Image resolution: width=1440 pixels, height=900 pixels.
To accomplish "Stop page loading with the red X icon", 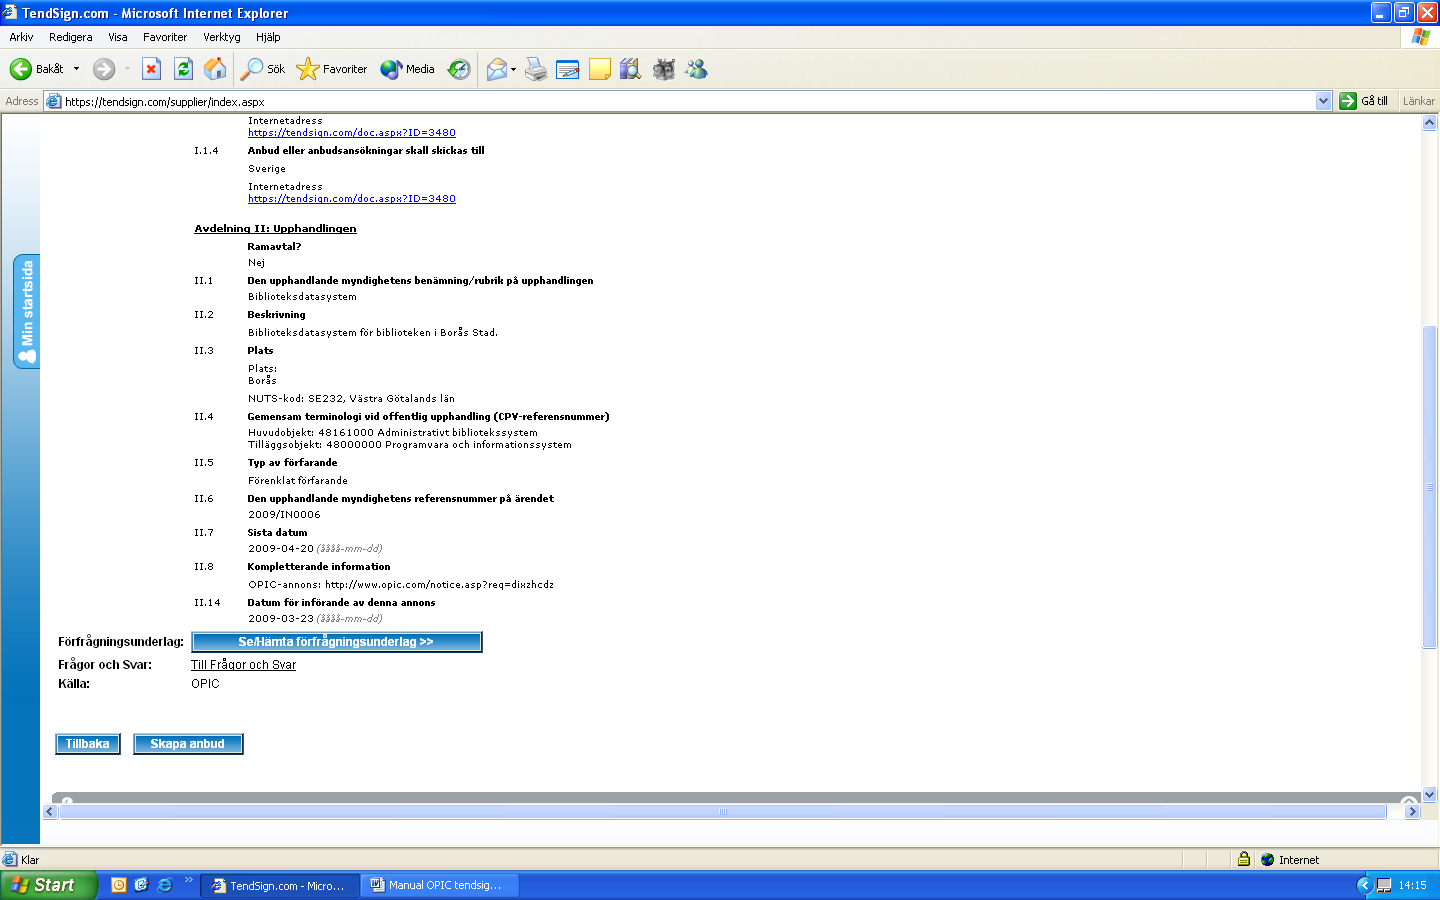I will click(x=151, y=69).
